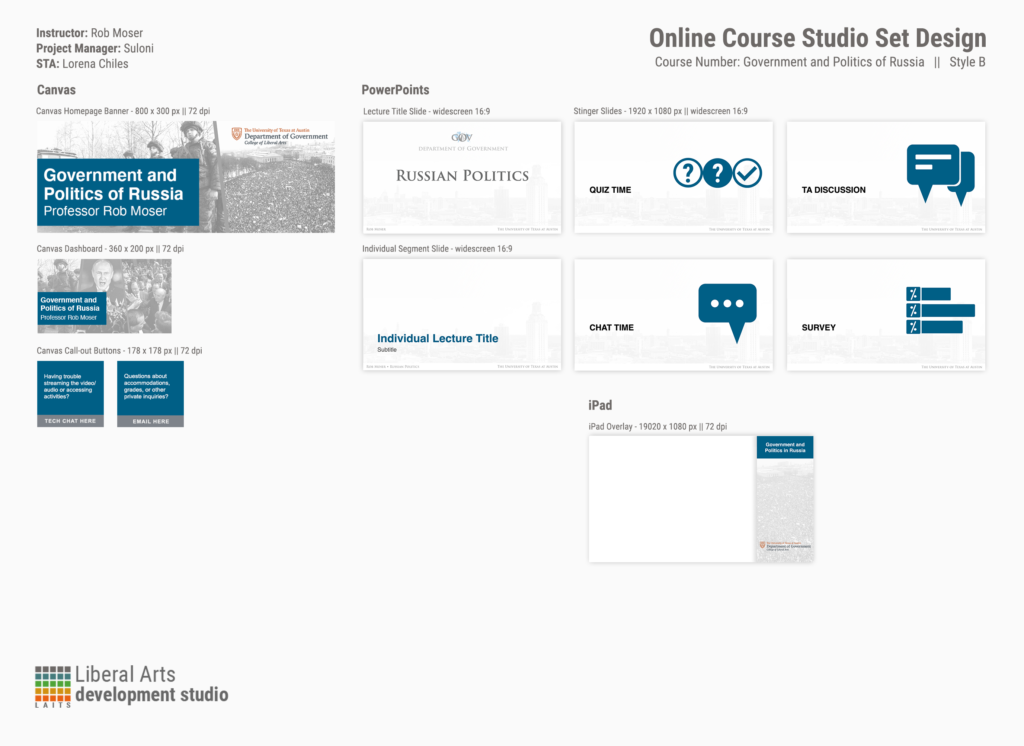Viewport: 1024px width, 746px height.
Task: Click the 'Instructor: Rob Moser' line
Action: 89,33
